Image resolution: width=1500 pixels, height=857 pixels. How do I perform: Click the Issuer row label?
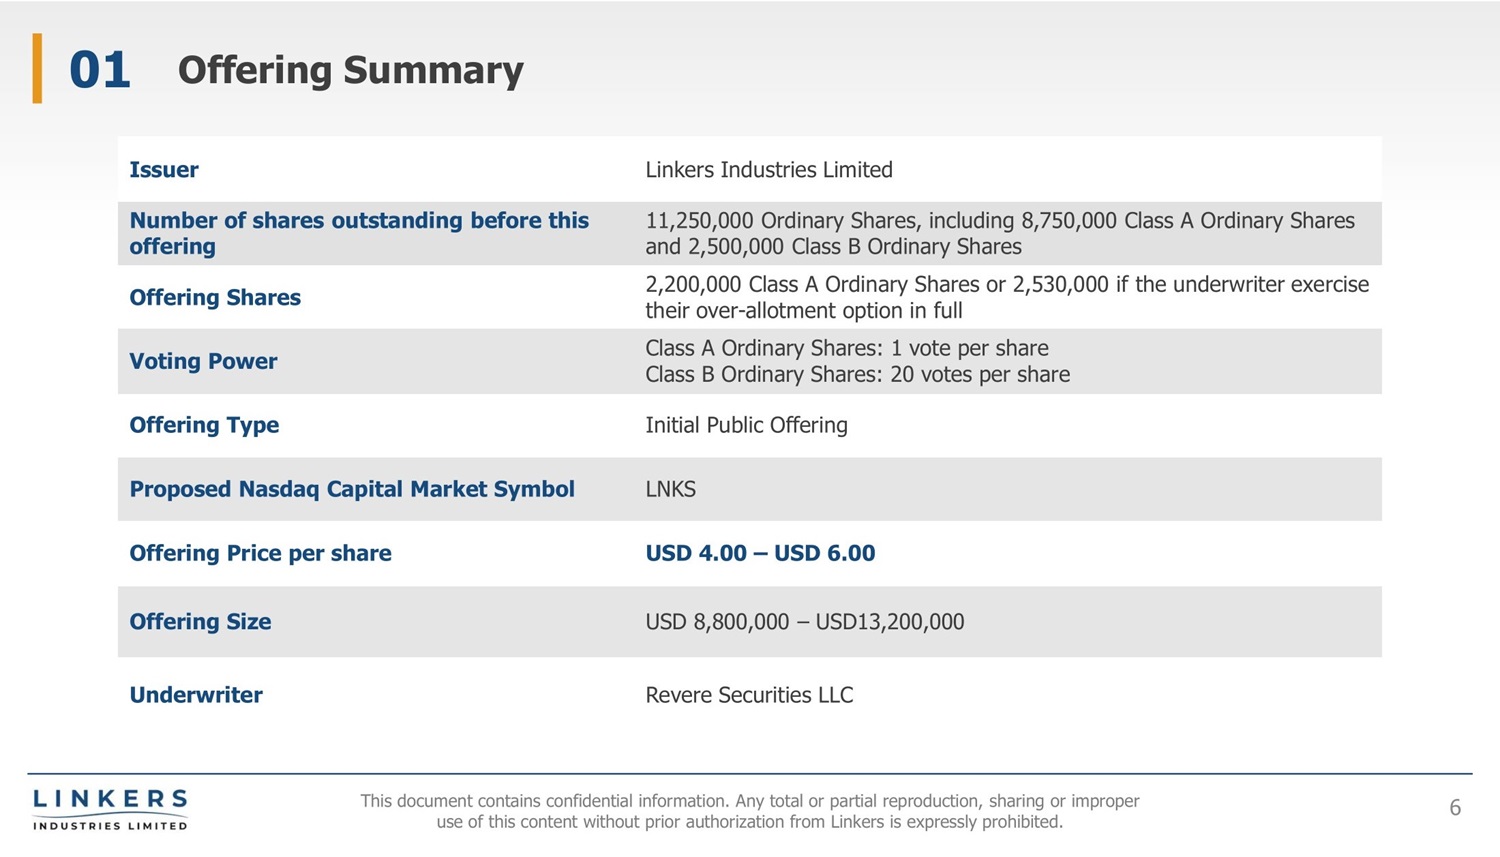point(164,170)
